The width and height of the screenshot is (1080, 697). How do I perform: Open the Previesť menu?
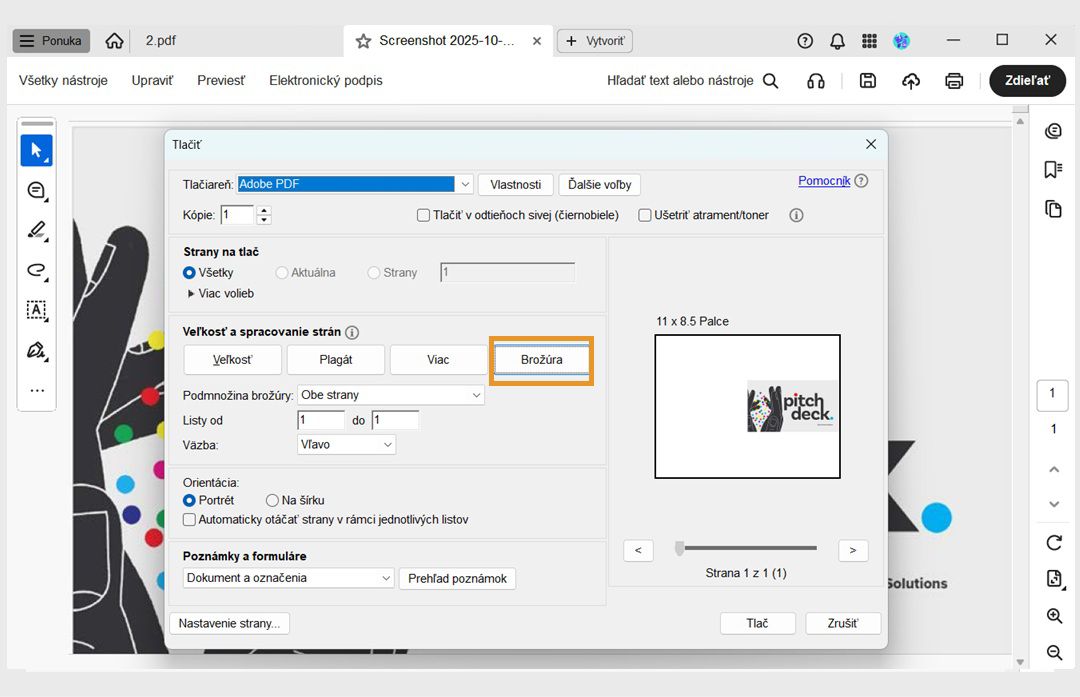tap(221, 81)
